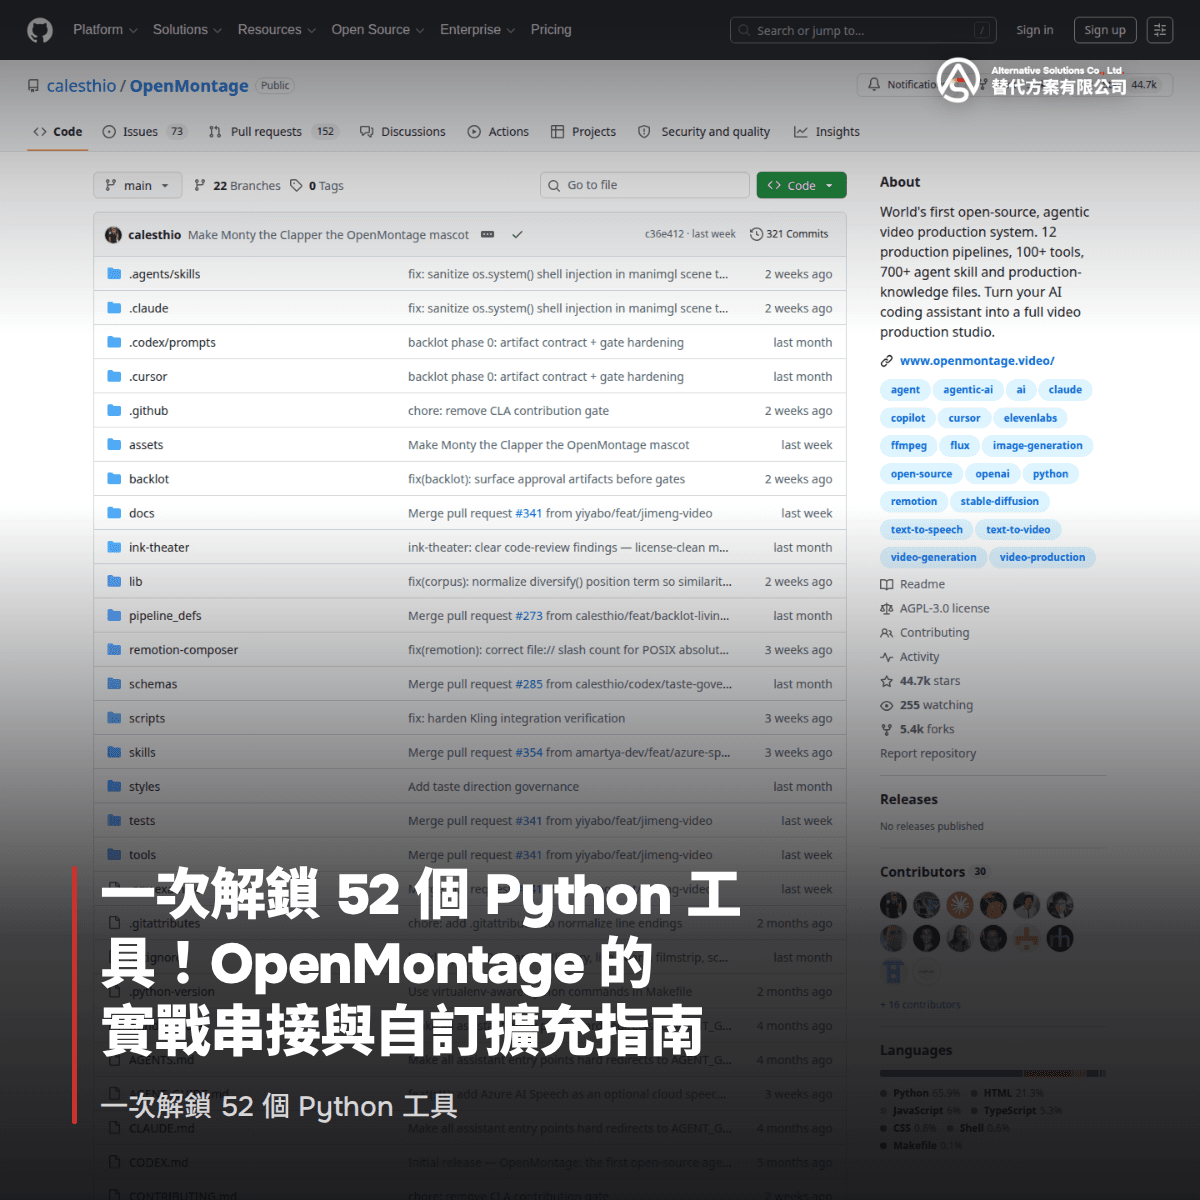1200x1200 pixels.
Task: Click the Report repository link
Action: click(928, 753)
